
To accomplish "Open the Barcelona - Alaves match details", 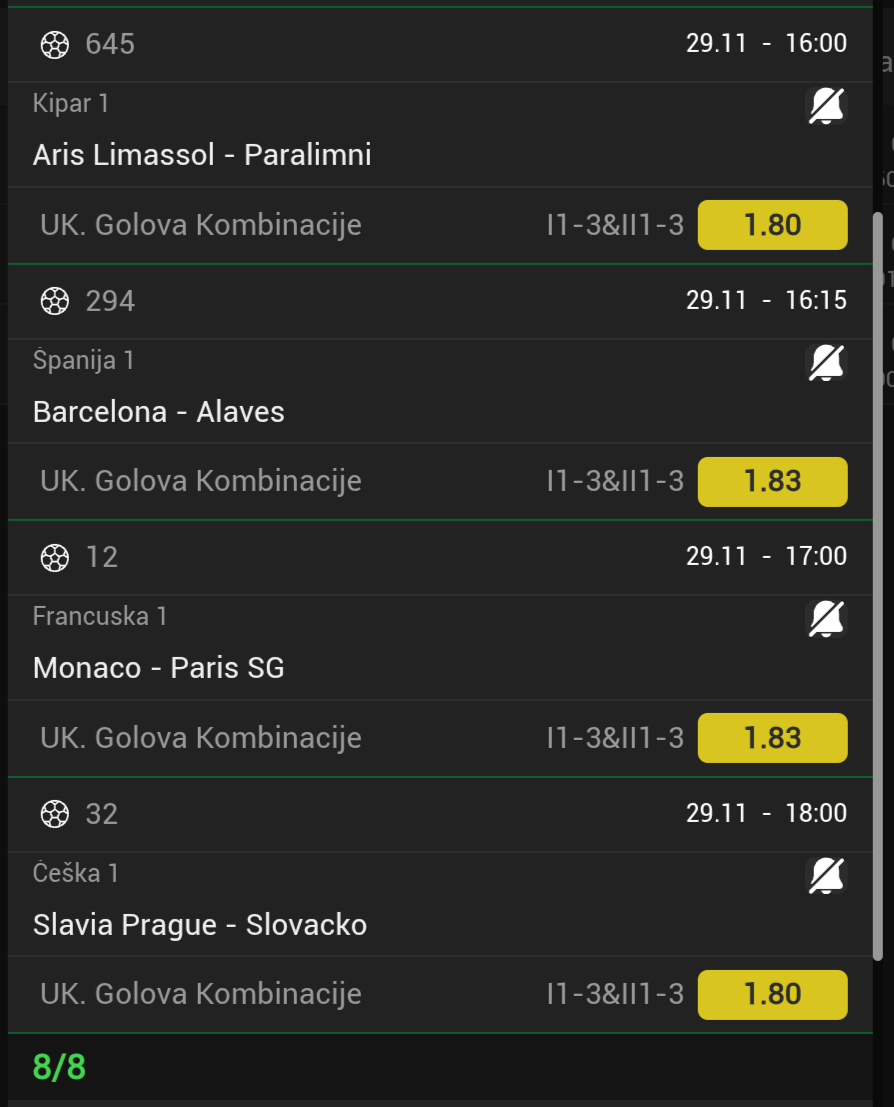I will pos(159,412).
